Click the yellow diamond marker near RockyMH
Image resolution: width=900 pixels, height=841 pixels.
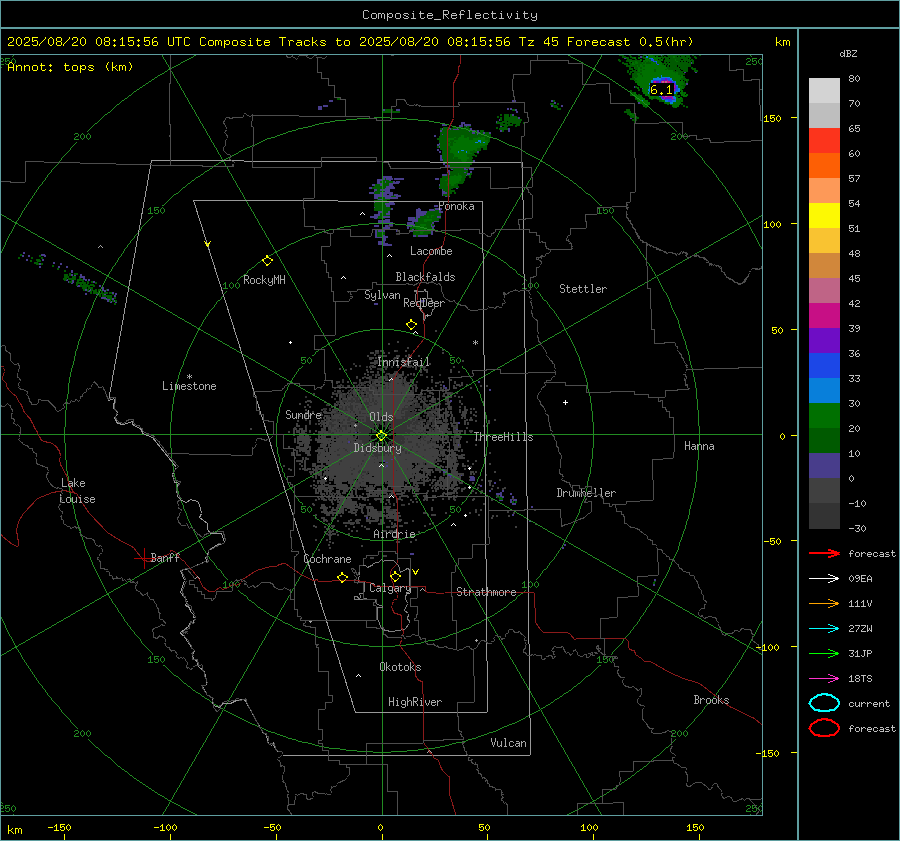[267, 261]
